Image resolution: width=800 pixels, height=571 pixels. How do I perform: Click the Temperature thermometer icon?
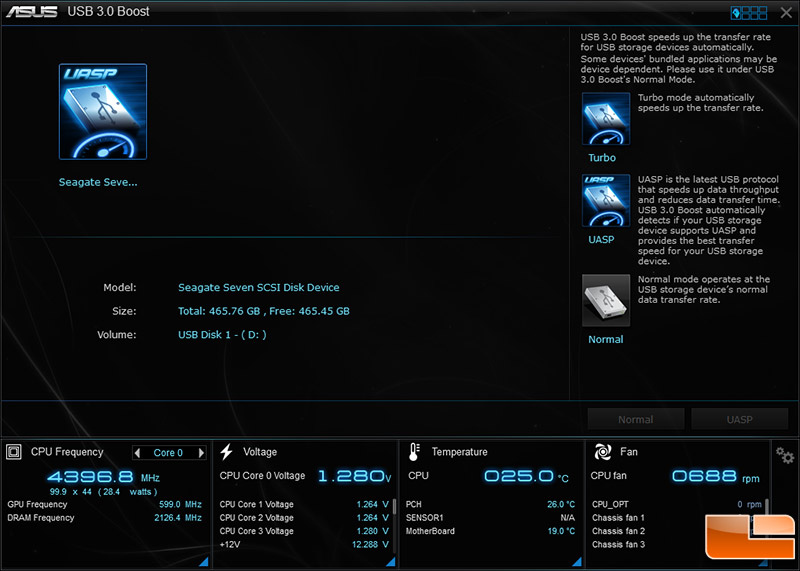(414, 452)
